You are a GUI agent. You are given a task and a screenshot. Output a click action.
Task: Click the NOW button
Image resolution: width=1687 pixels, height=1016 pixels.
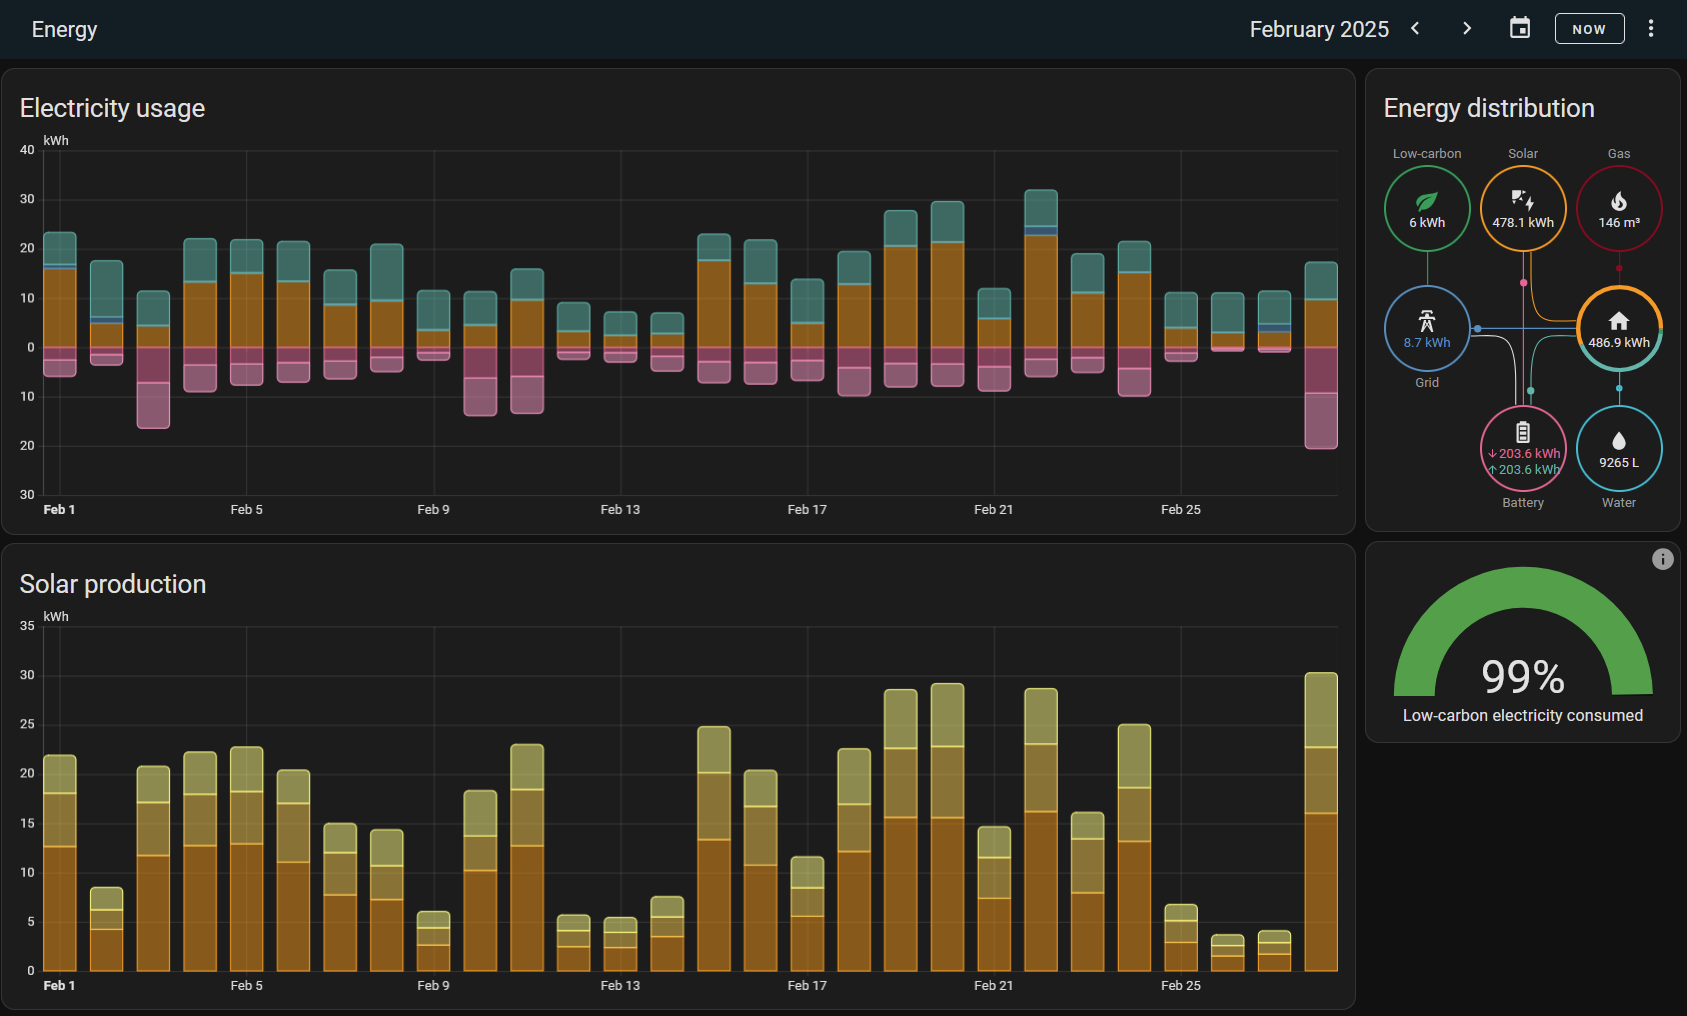pyautogui.click(x=1588, y=29)
